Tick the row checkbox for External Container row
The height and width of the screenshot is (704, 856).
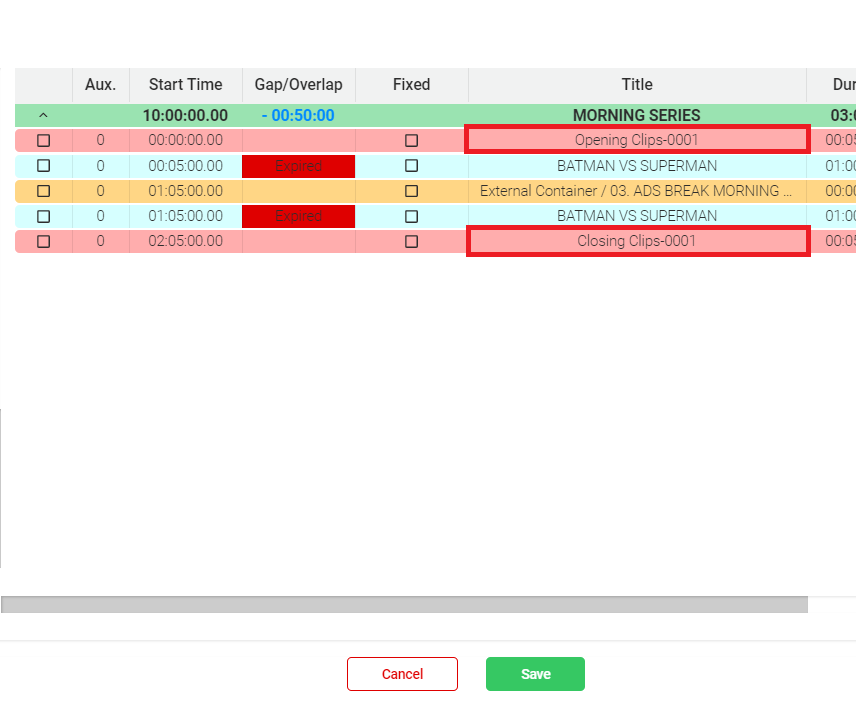[x=43, y=191]
